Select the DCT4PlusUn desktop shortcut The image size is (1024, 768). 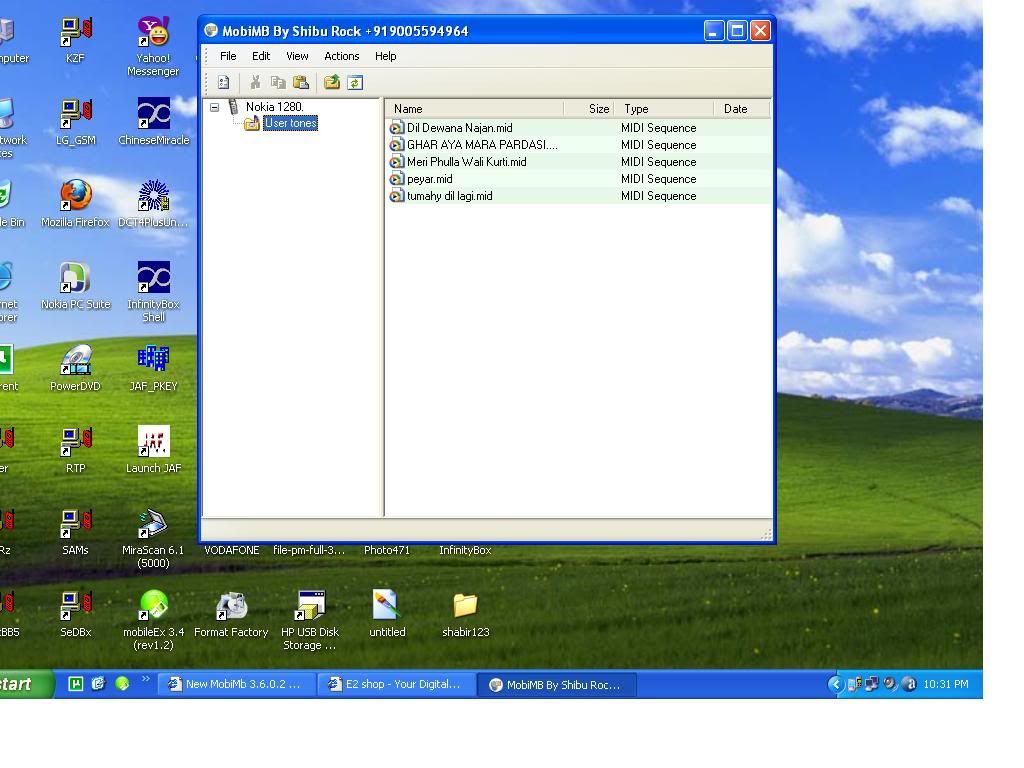pos(153,204)
